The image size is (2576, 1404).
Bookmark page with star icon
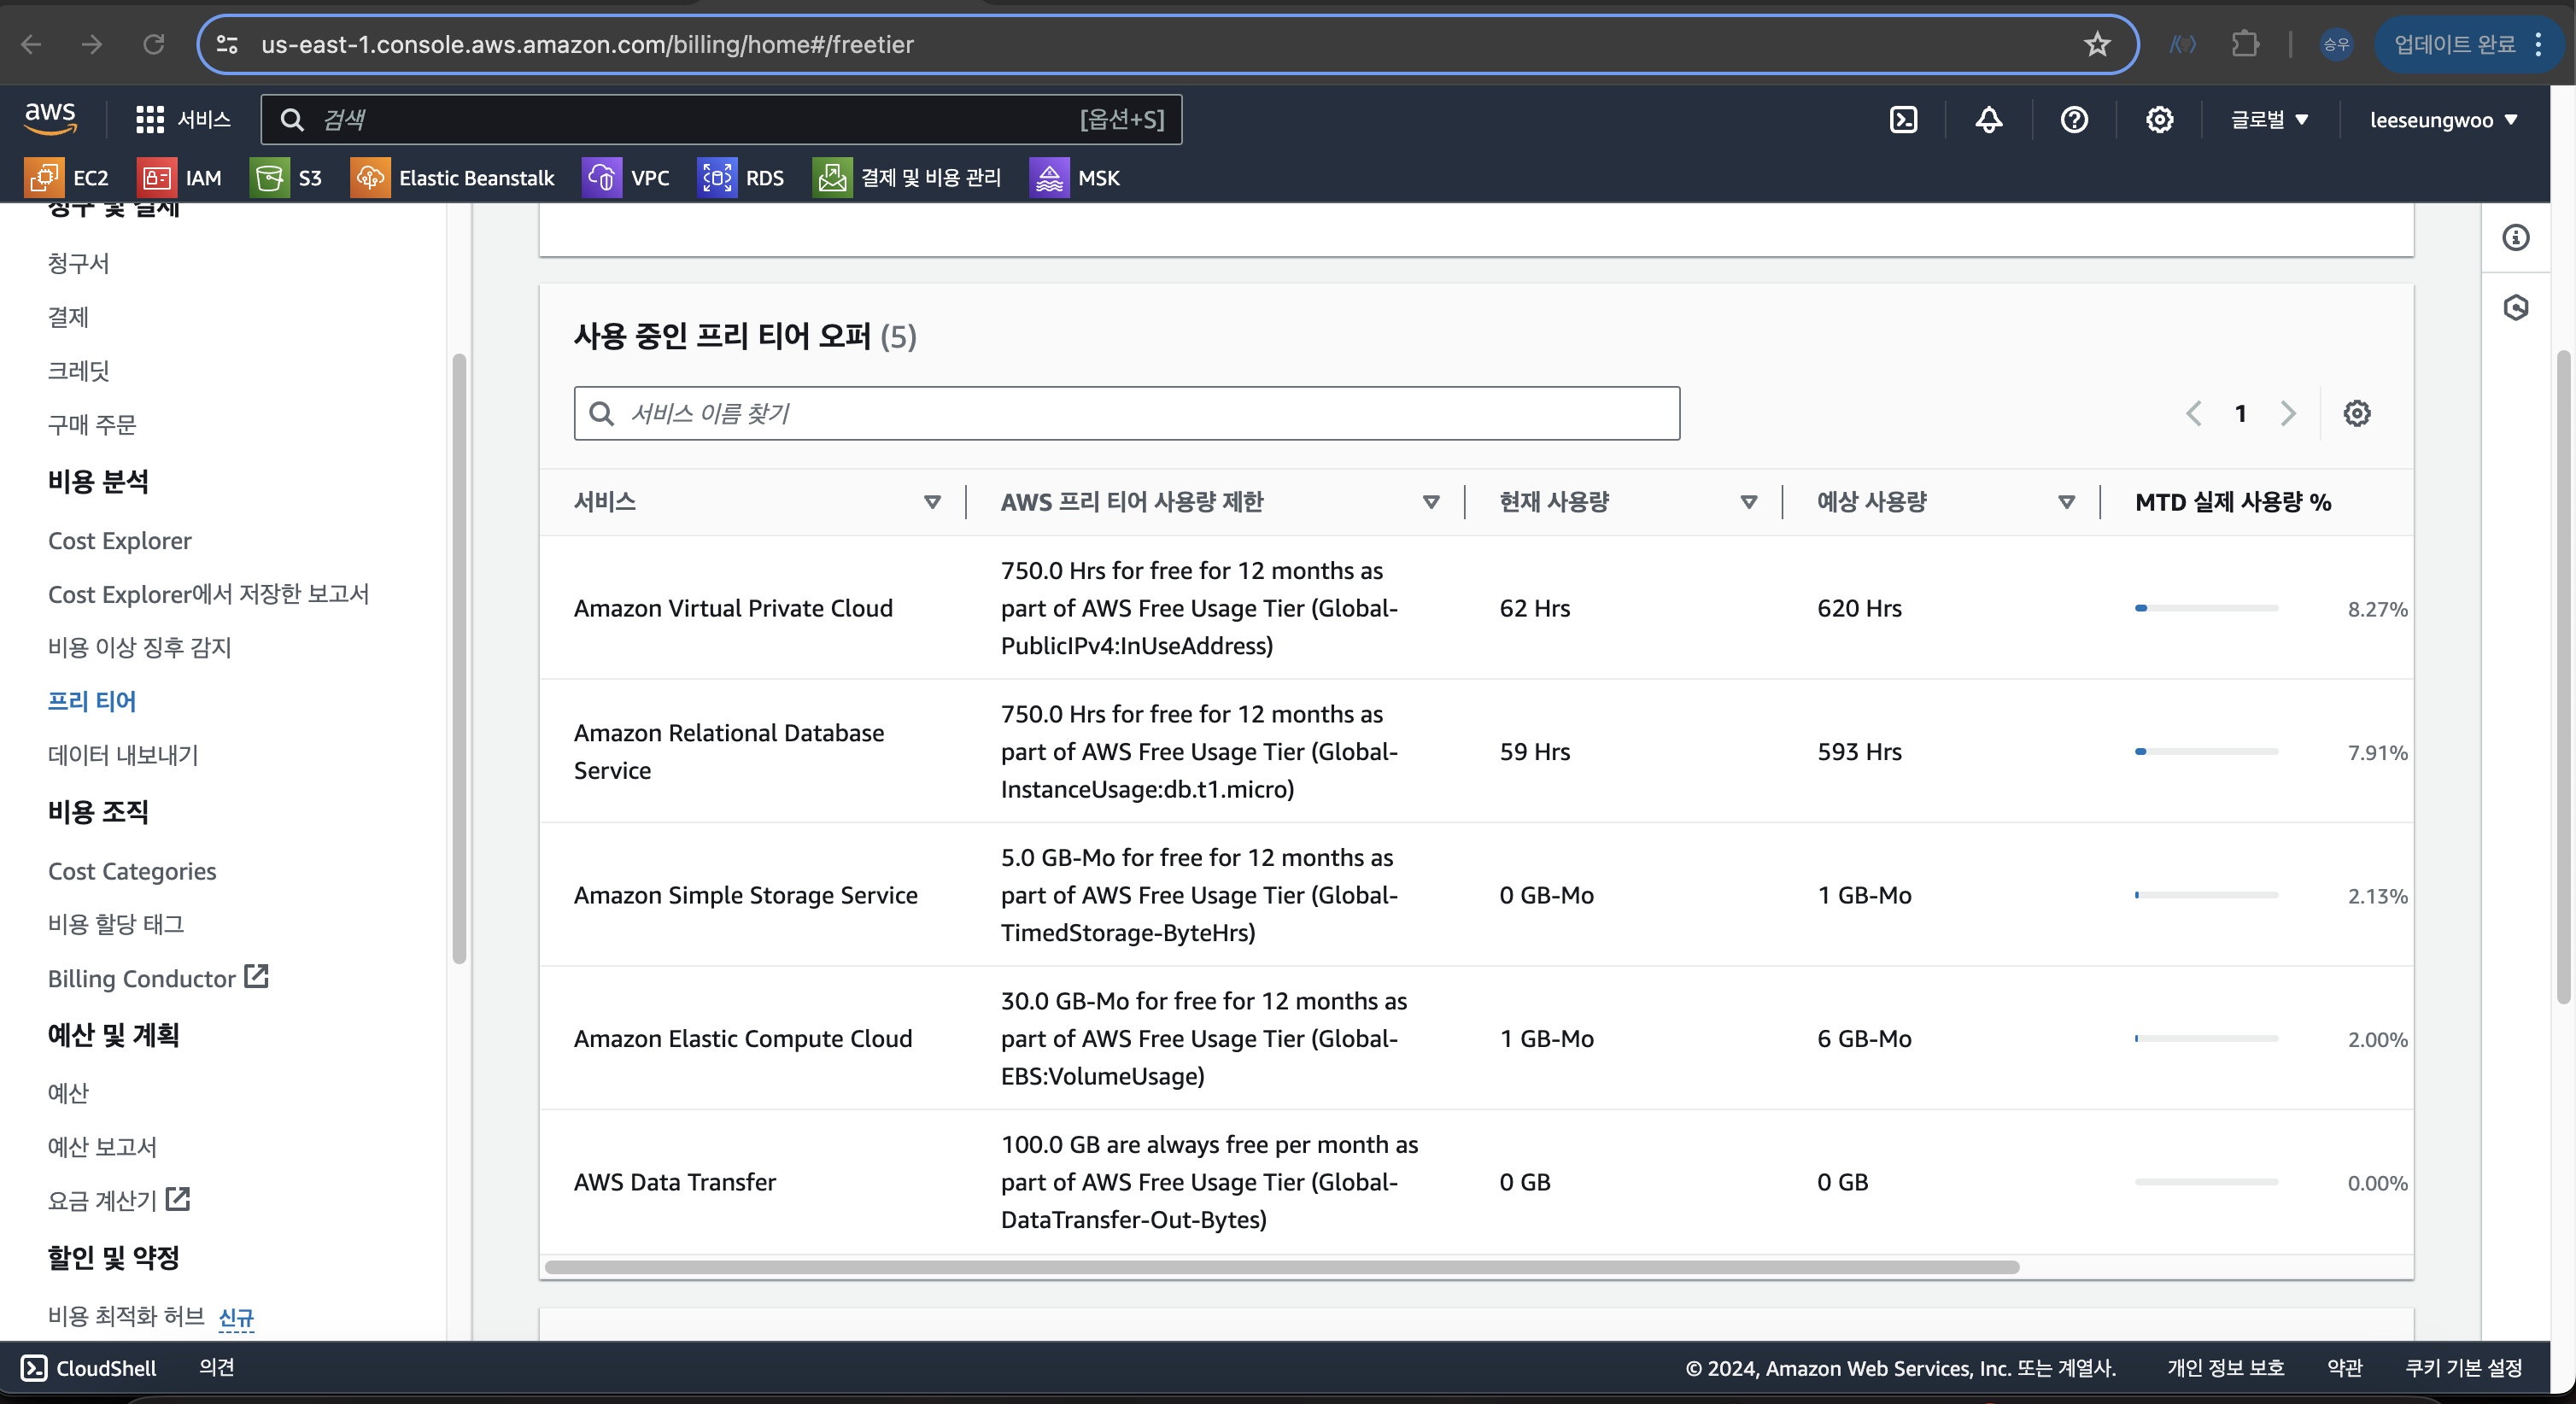2097,45
